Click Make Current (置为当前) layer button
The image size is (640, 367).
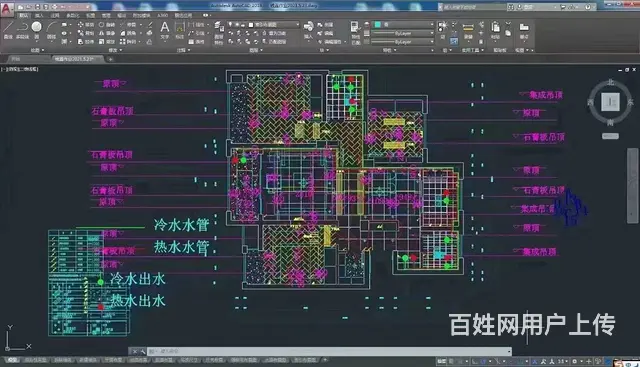click(274, 33)
